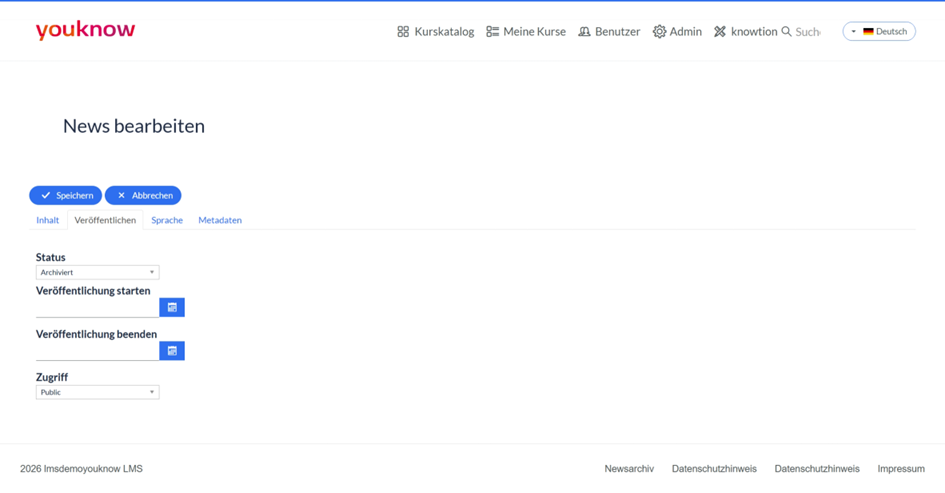The height and width of the screenshot is (493, 945).
Task: Click the knowtion tools icon
Action: tap(720, 31)
